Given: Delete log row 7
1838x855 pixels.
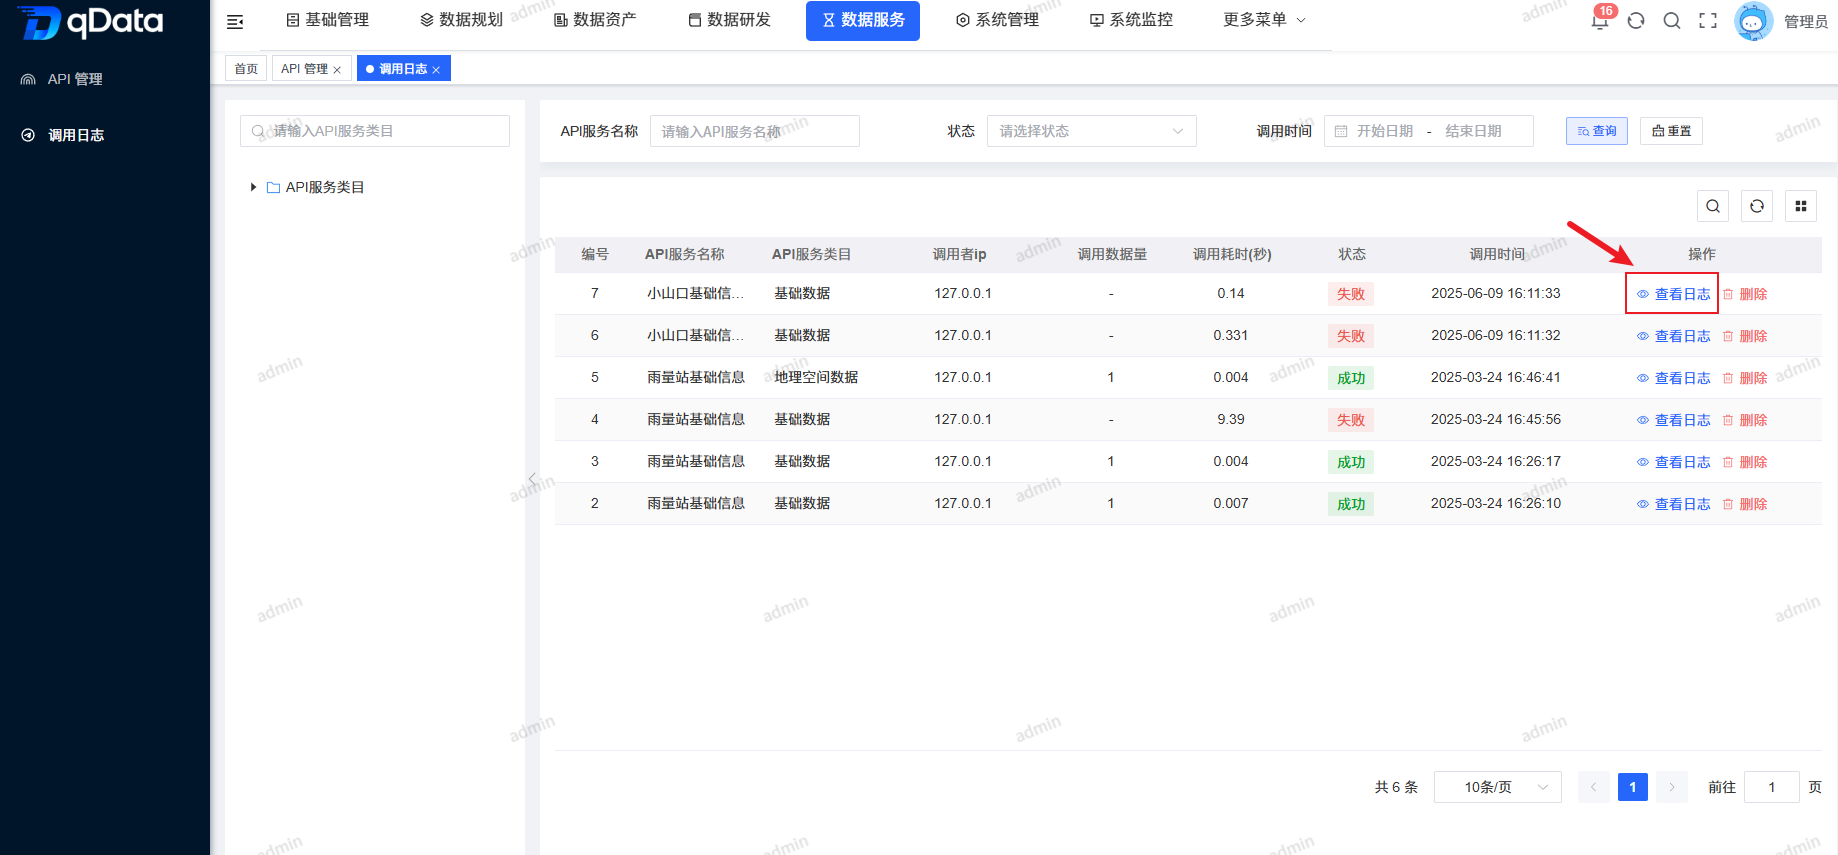Looking at the screenshot, I should click(1745, 294).
